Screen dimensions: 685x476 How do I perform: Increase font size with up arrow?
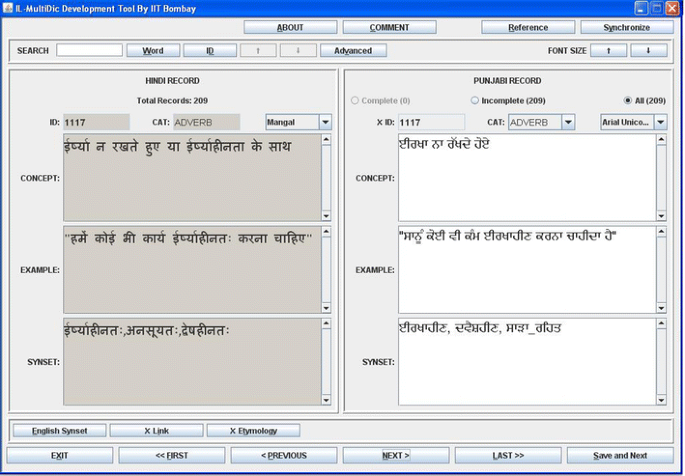point(608,50)
